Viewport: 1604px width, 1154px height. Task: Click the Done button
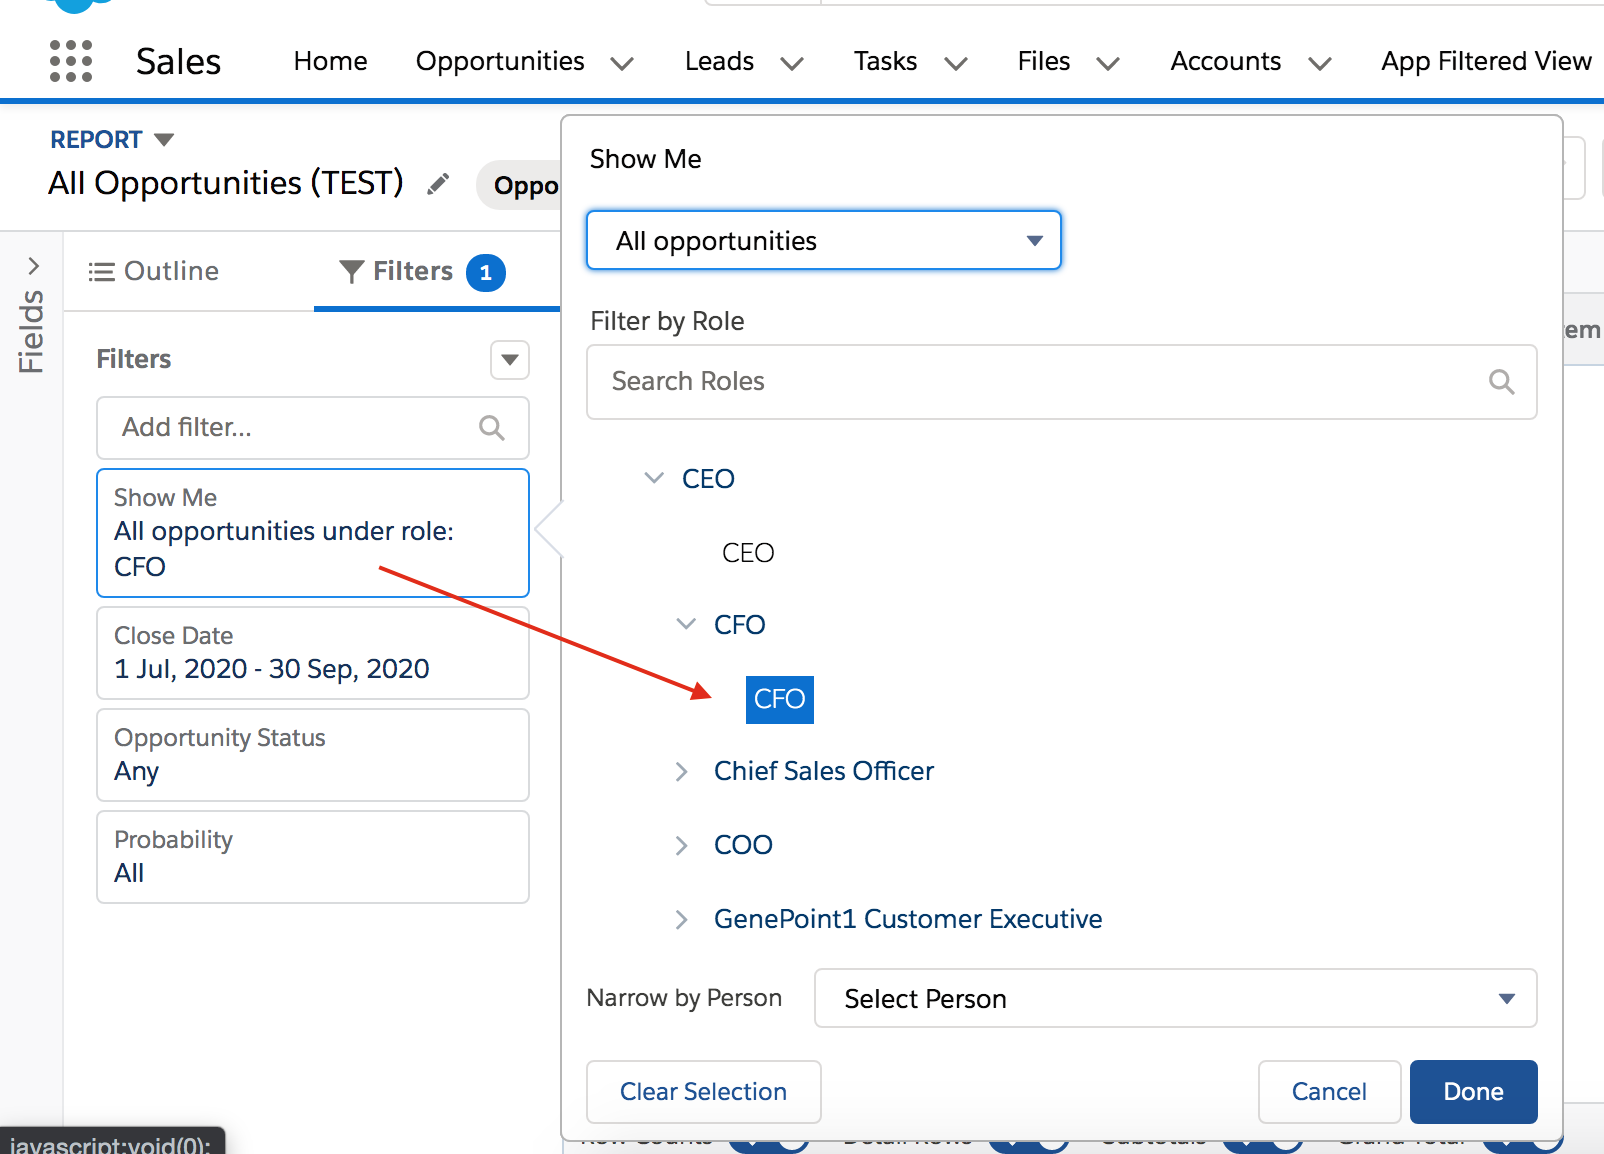pos(1474,1091)
